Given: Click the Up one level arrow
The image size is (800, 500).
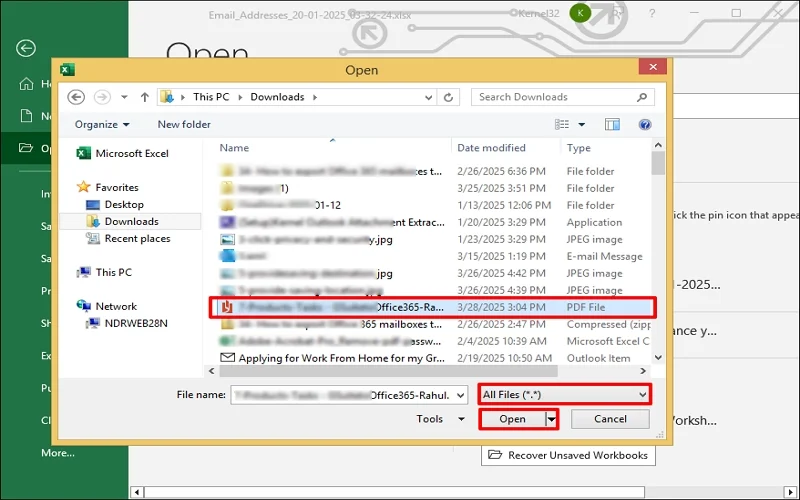Looking at the screenshot, I should (x=145, y=97).
